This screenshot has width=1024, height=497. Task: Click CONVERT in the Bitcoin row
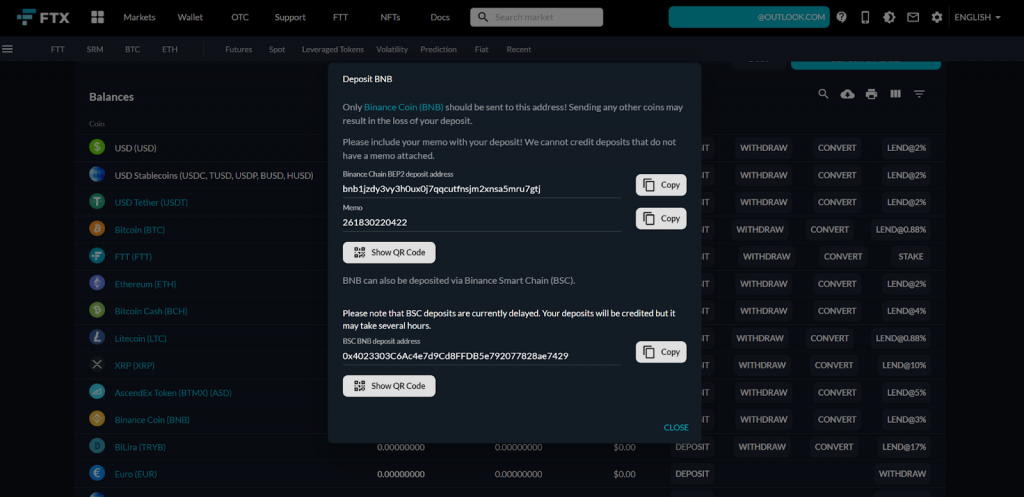pyautogui.click(x=829, y=229)
